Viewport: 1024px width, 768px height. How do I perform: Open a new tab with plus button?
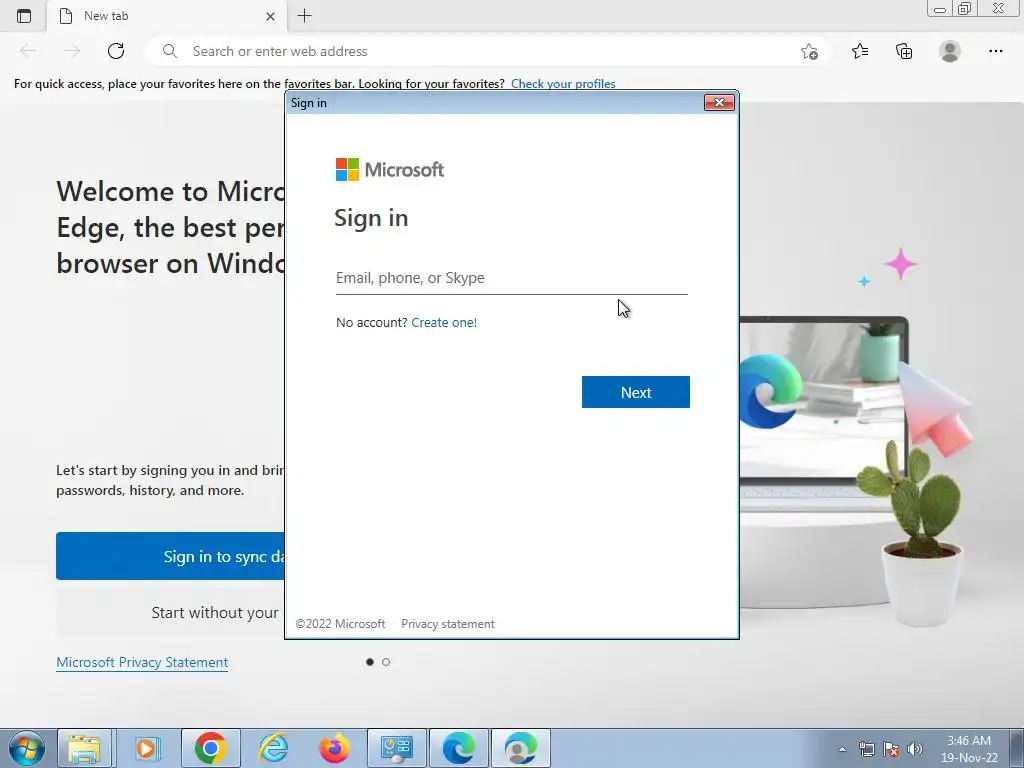(x=304, y=16)
